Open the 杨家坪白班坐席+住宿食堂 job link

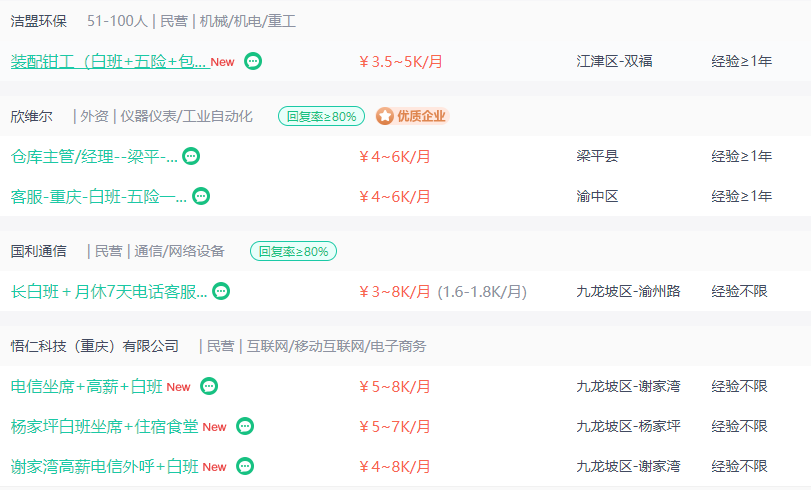coord(104,426)
